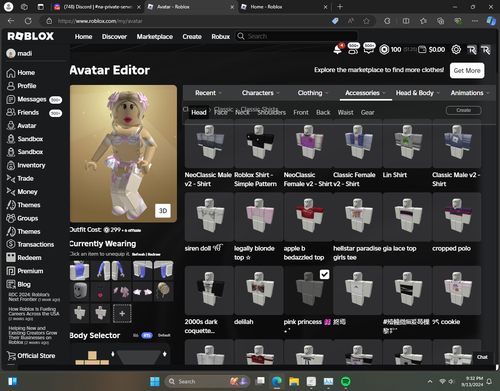Click the diamond slider handle nearest the body figure

113,354
